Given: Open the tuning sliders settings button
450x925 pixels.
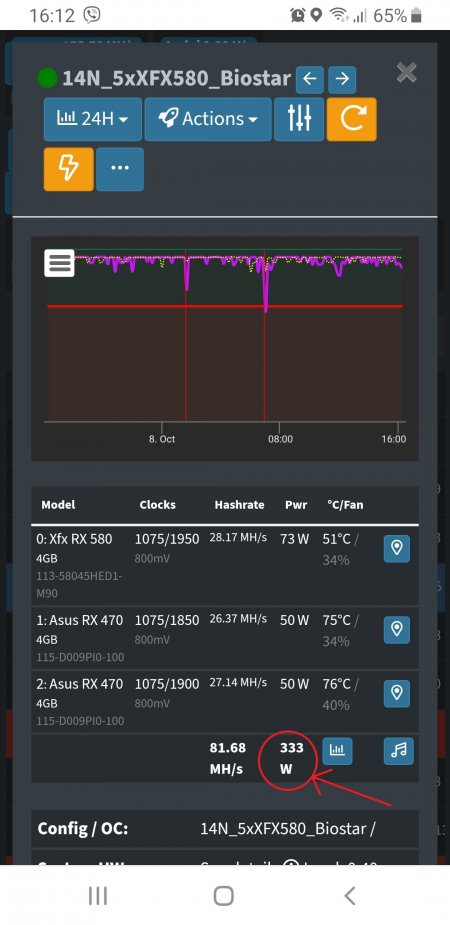Looking at the screenshot, I should coord(299,119).
